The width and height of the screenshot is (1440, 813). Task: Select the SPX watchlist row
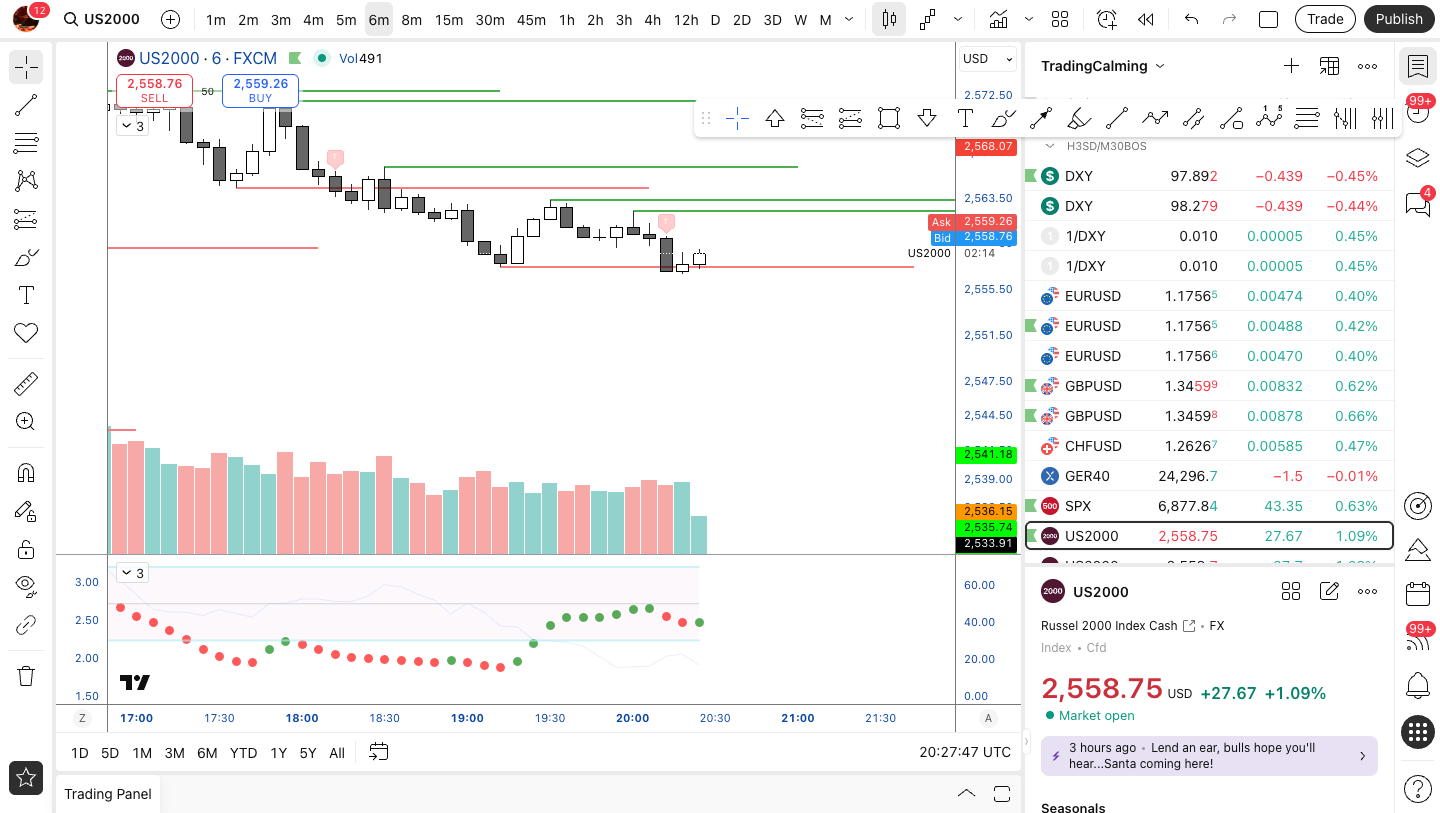pyautogui.click(x=1209, y=506)
